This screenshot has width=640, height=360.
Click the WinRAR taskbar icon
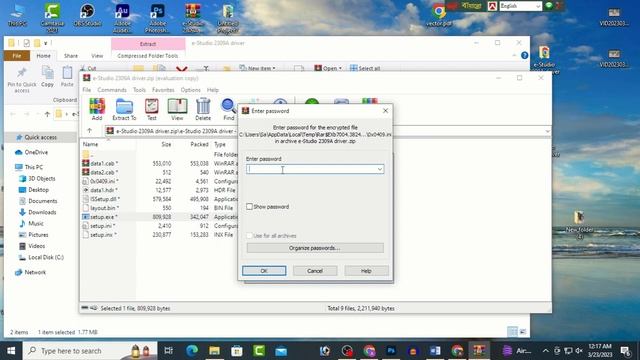pos(479,351)
